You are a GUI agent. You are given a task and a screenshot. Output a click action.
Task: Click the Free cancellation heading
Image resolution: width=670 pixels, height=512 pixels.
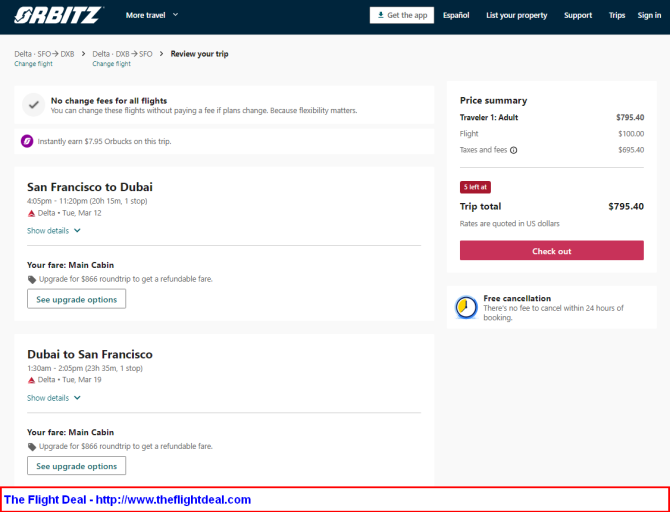pyautogui.click(x=517, y=298)
